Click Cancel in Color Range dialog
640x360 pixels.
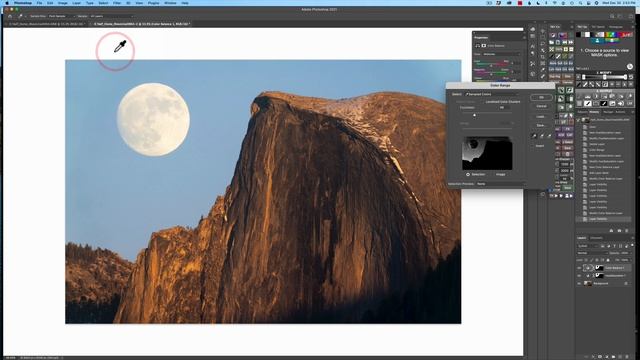(541, 106)
